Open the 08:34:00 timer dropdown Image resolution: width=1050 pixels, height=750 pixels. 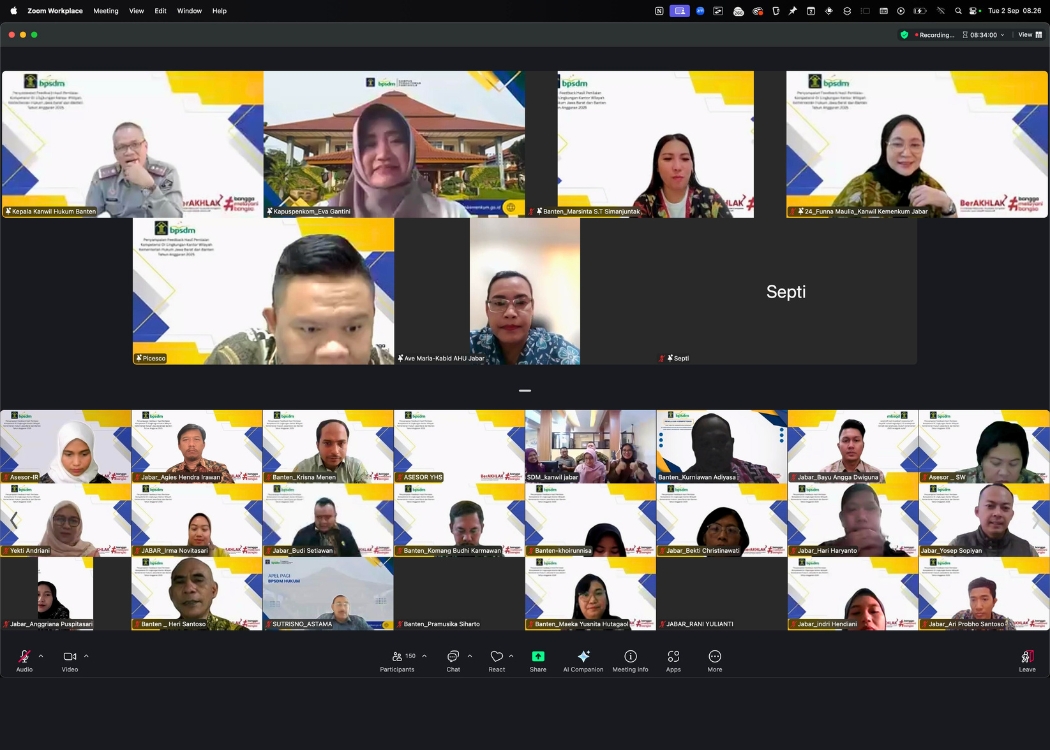coord(983,35)
